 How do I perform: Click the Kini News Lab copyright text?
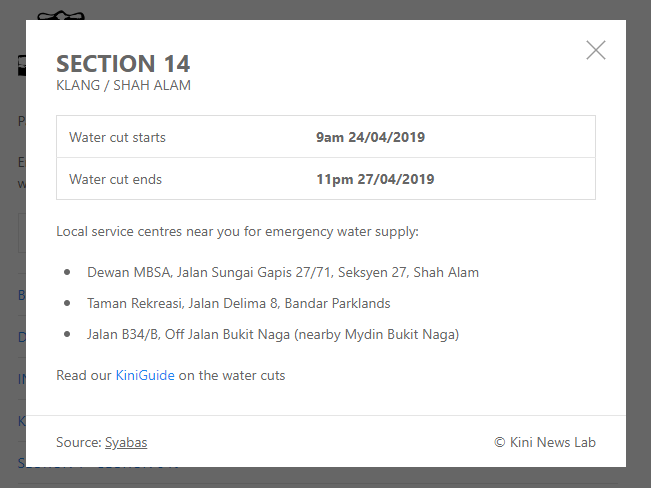pyautogui.click(x=545, y=442)
